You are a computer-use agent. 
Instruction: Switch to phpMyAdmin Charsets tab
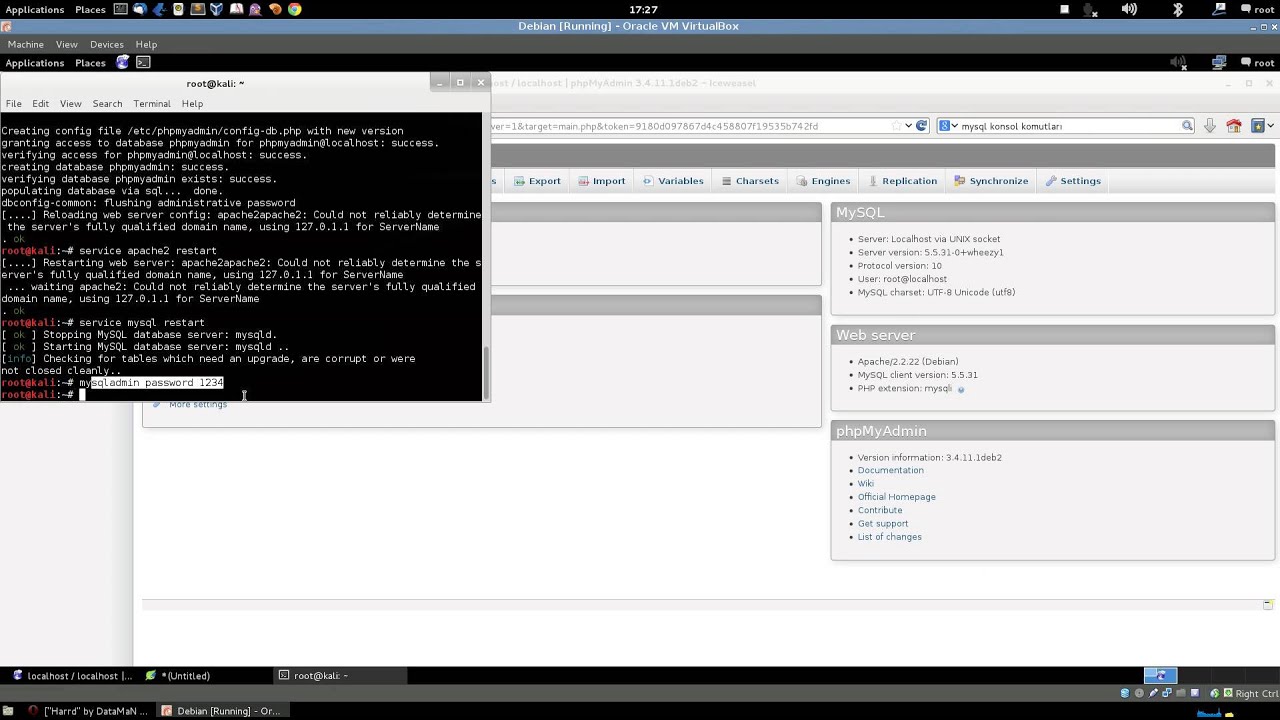pyautogui.click(x=749, y=181)
